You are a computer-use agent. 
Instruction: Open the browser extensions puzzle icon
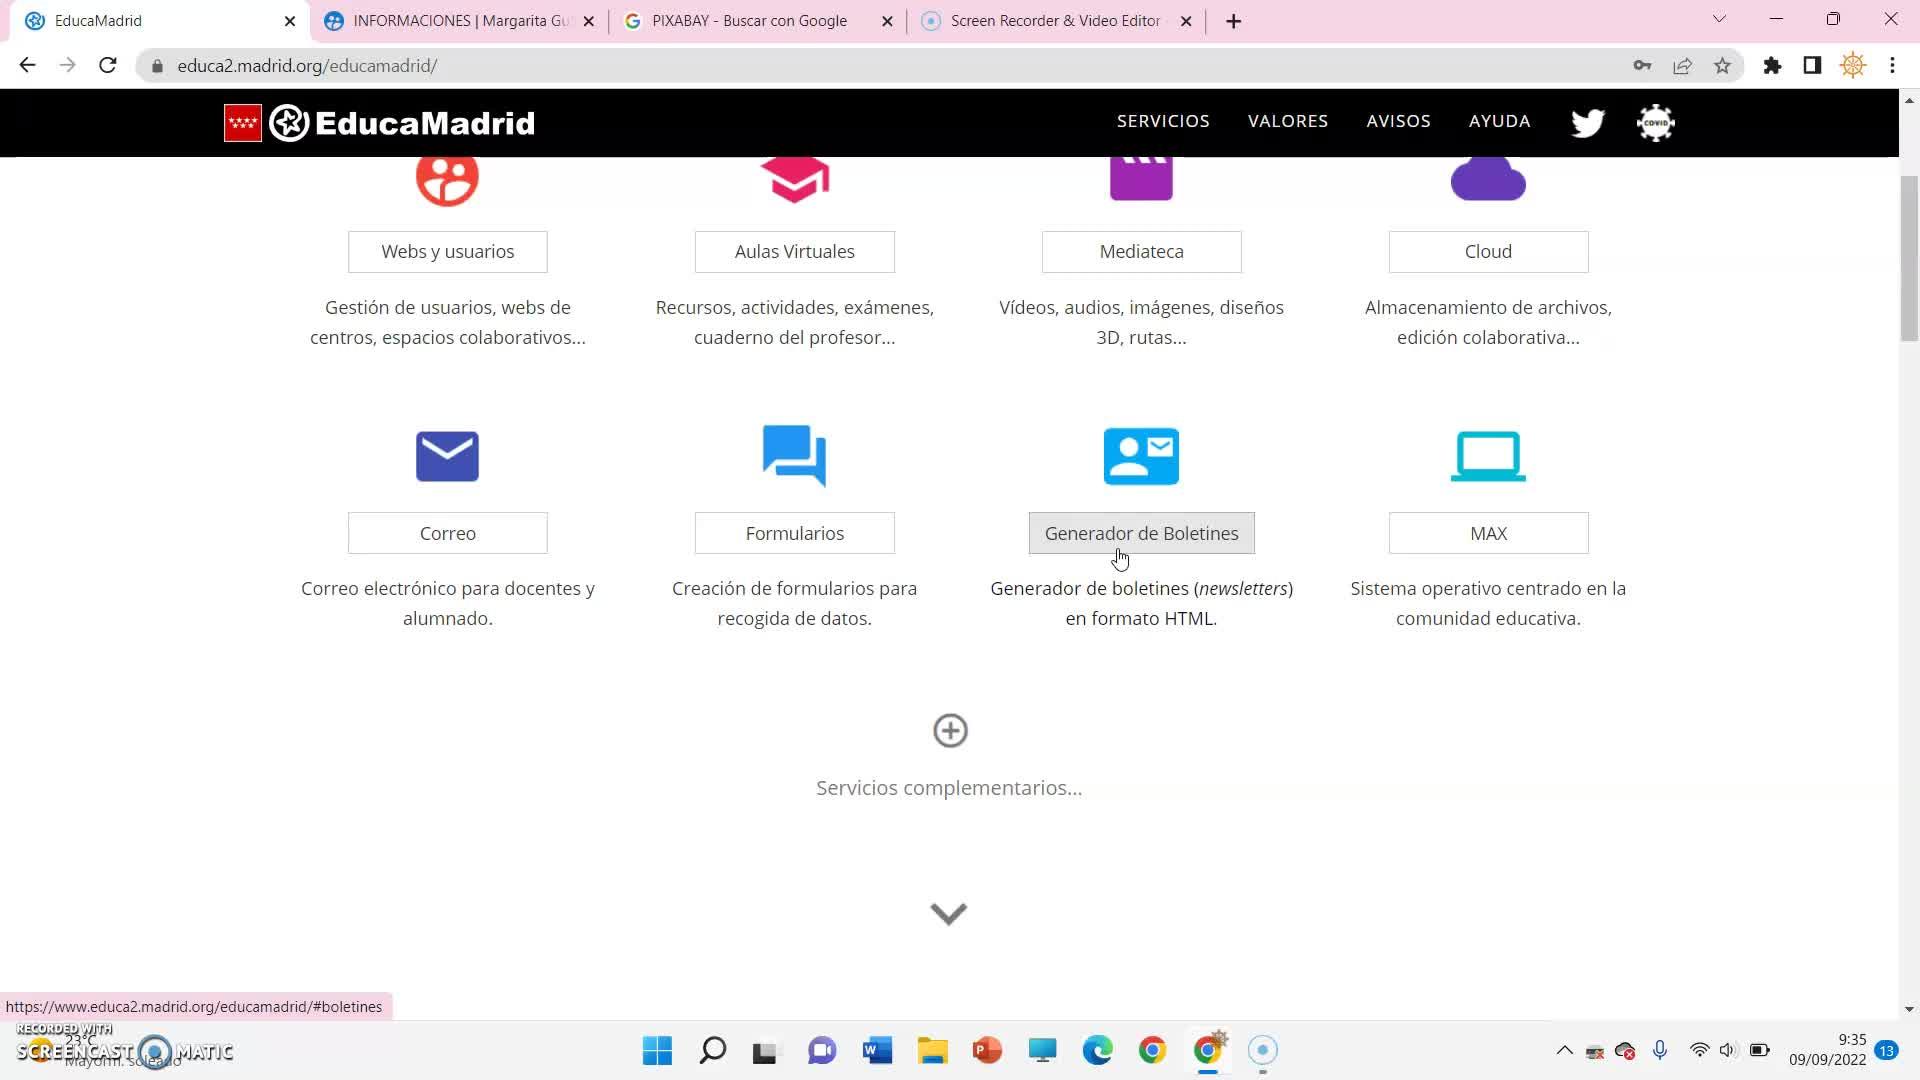pos(1772,66)
